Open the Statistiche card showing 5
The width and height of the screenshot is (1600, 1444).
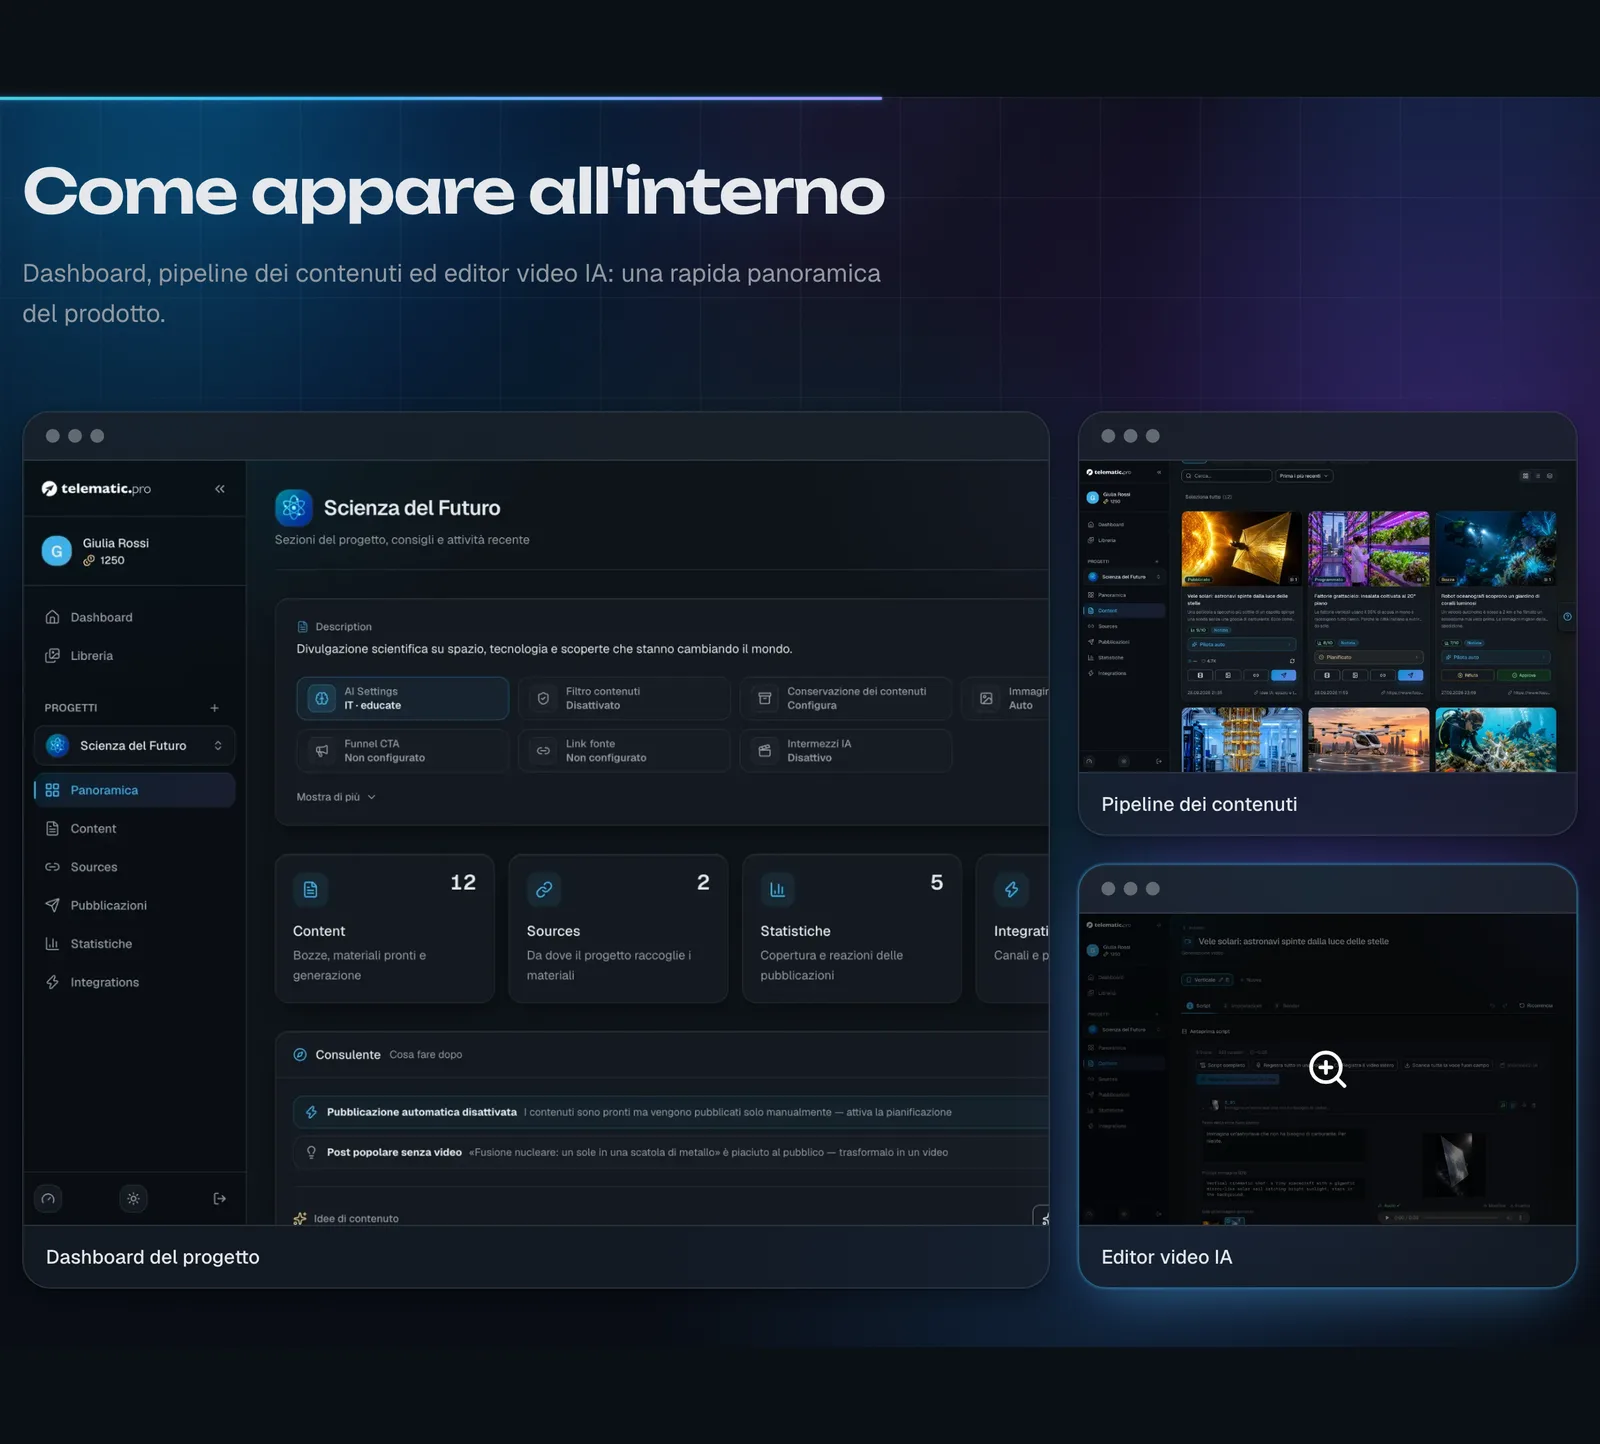pyautogui.click(x=852, y=928)
